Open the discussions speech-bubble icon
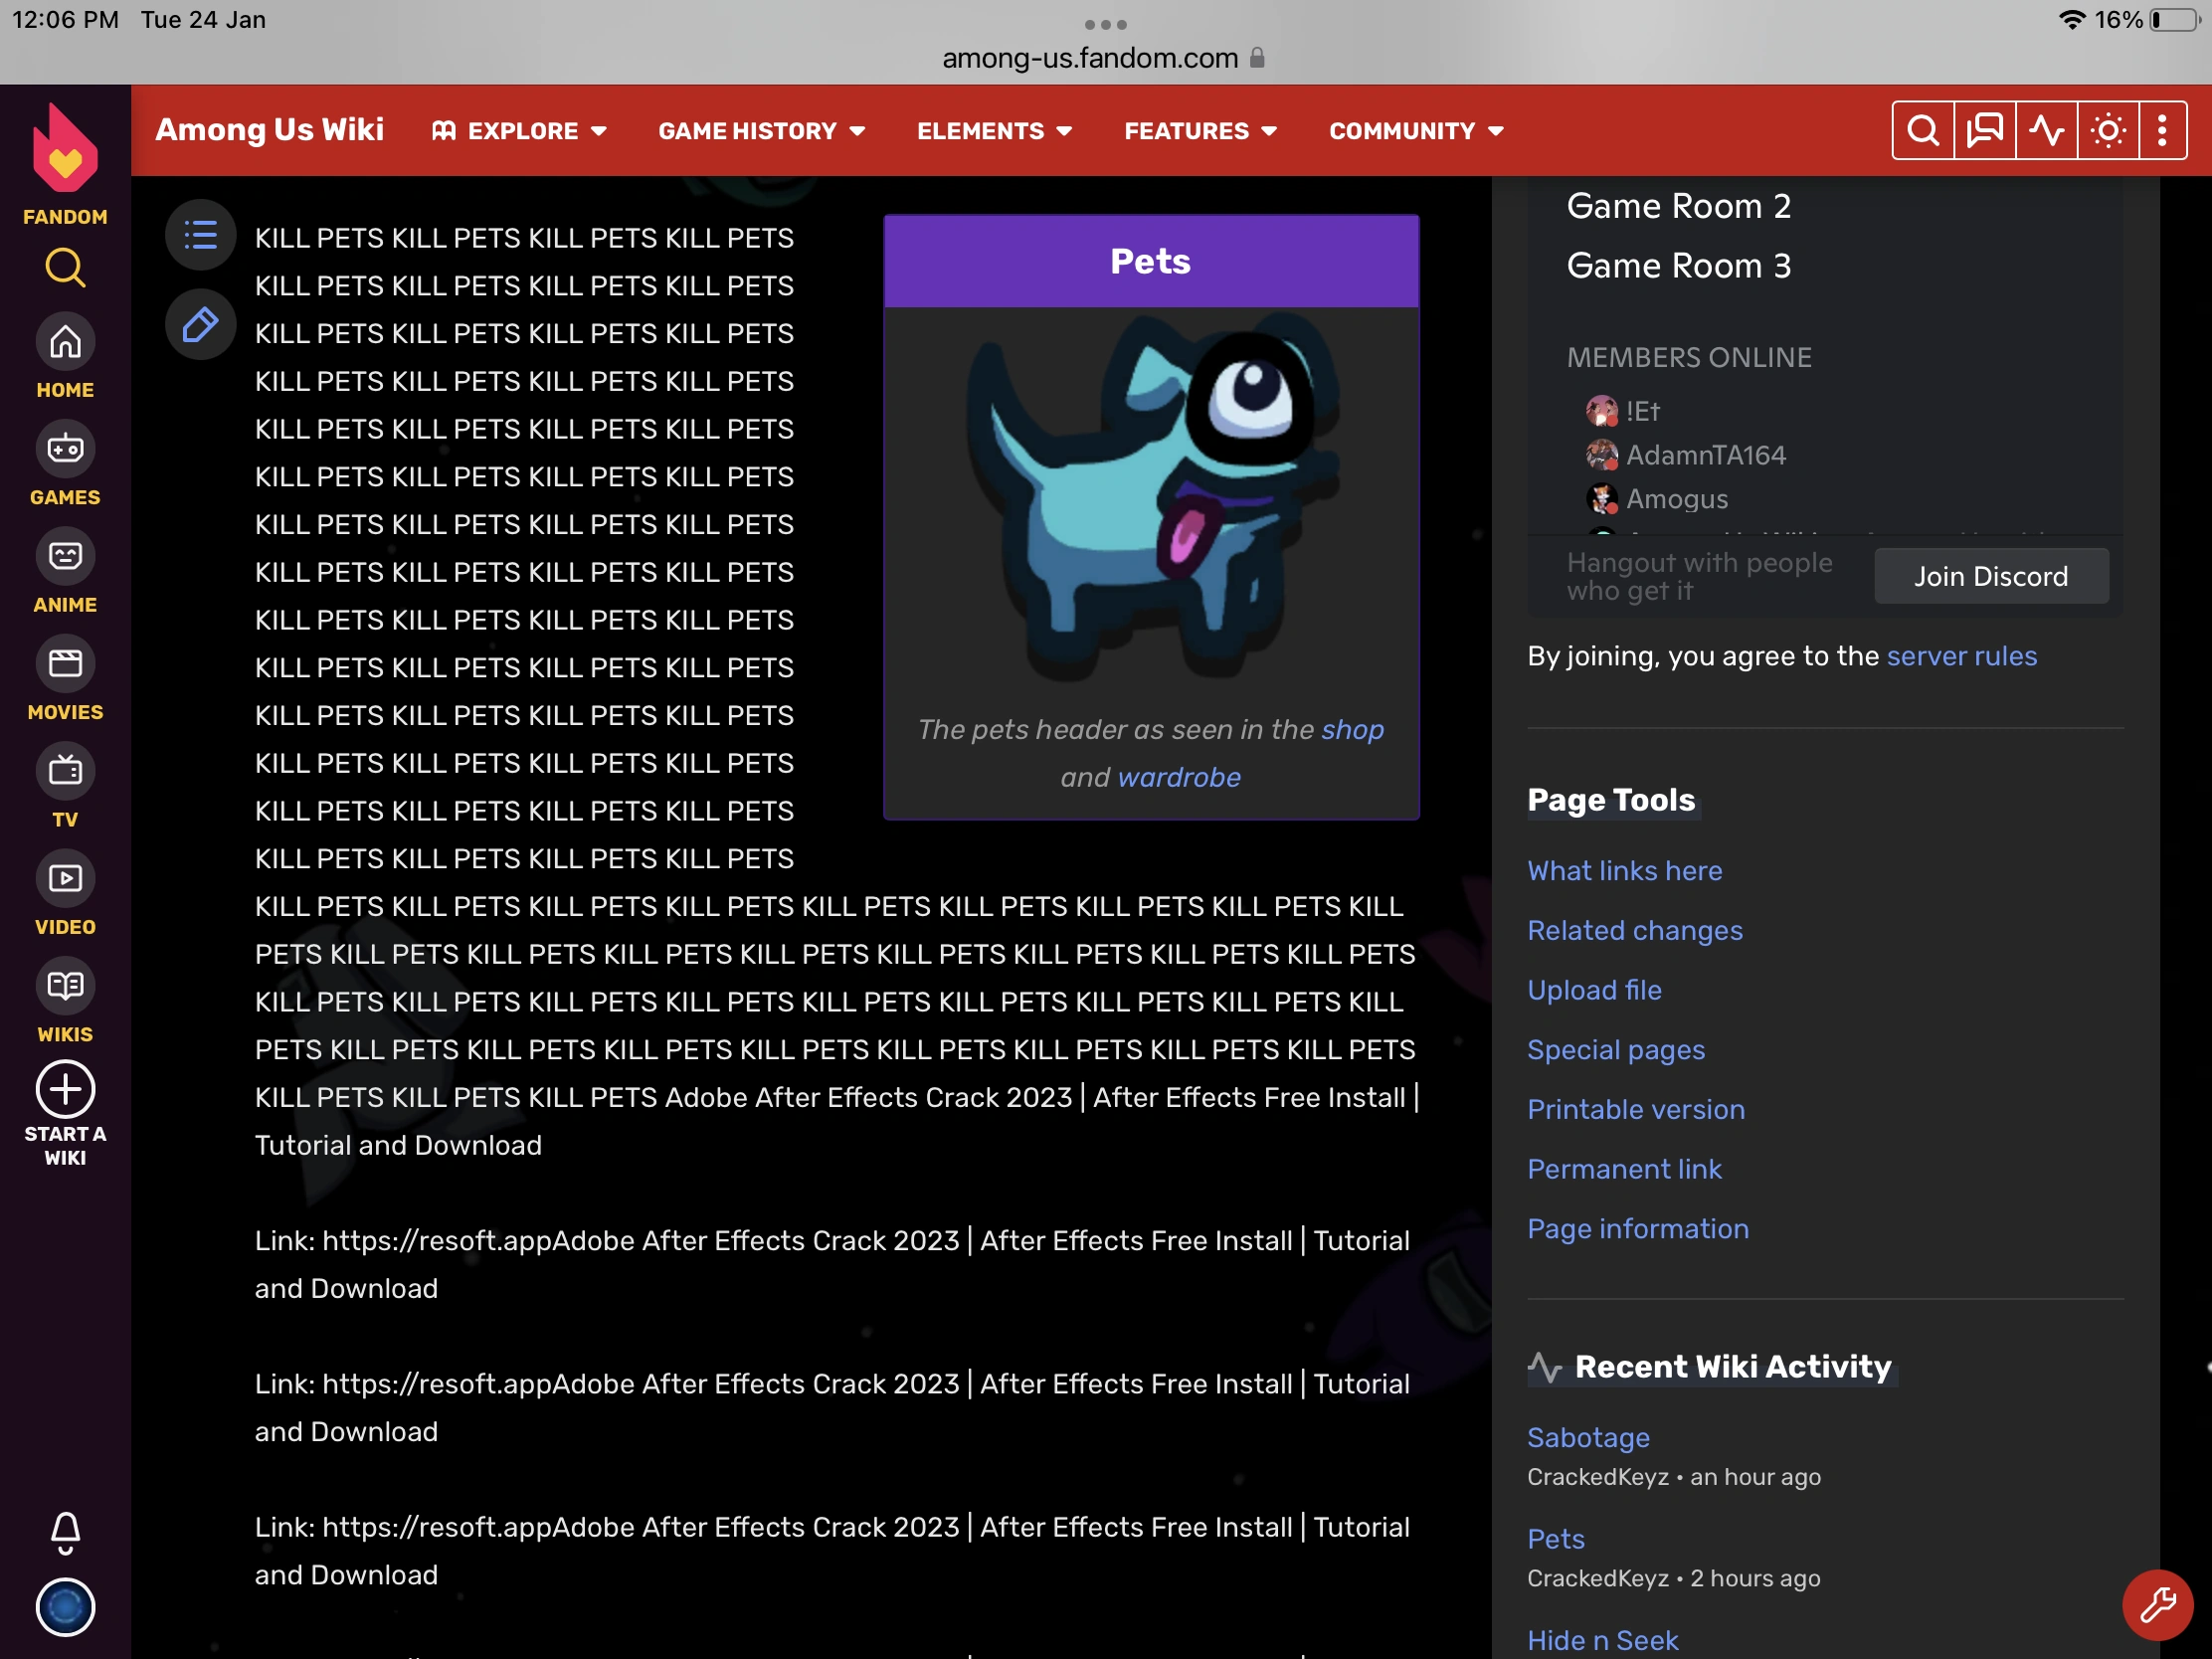The width and height of the screenshot is (2212, 1659). pos(1984,131)
